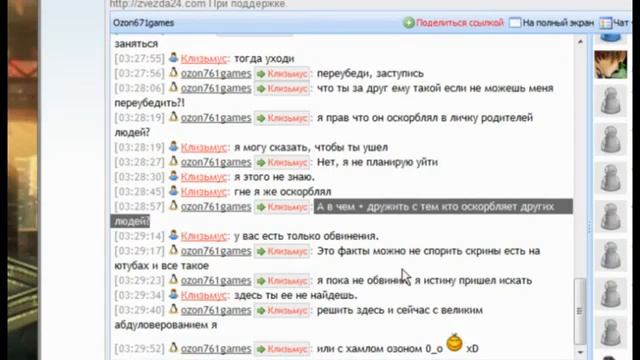Open ozon761games link at 03:28:57

pyautogui.click(x=216, y=207)
